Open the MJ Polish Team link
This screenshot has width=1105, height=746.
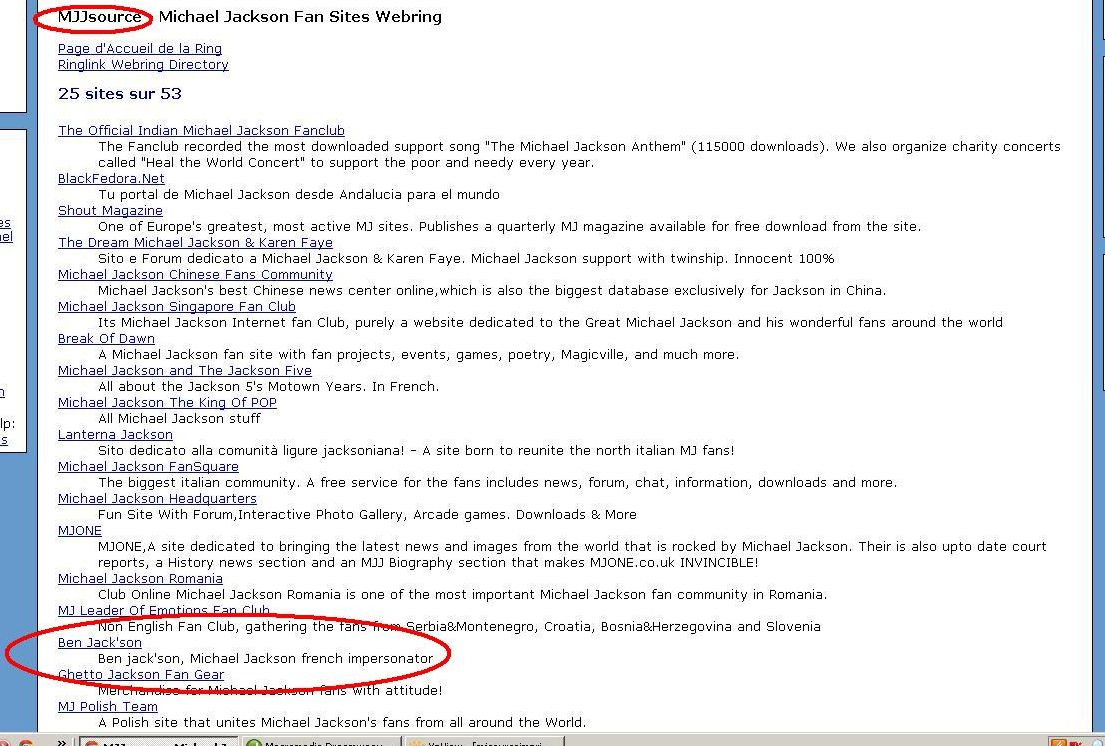108,707
